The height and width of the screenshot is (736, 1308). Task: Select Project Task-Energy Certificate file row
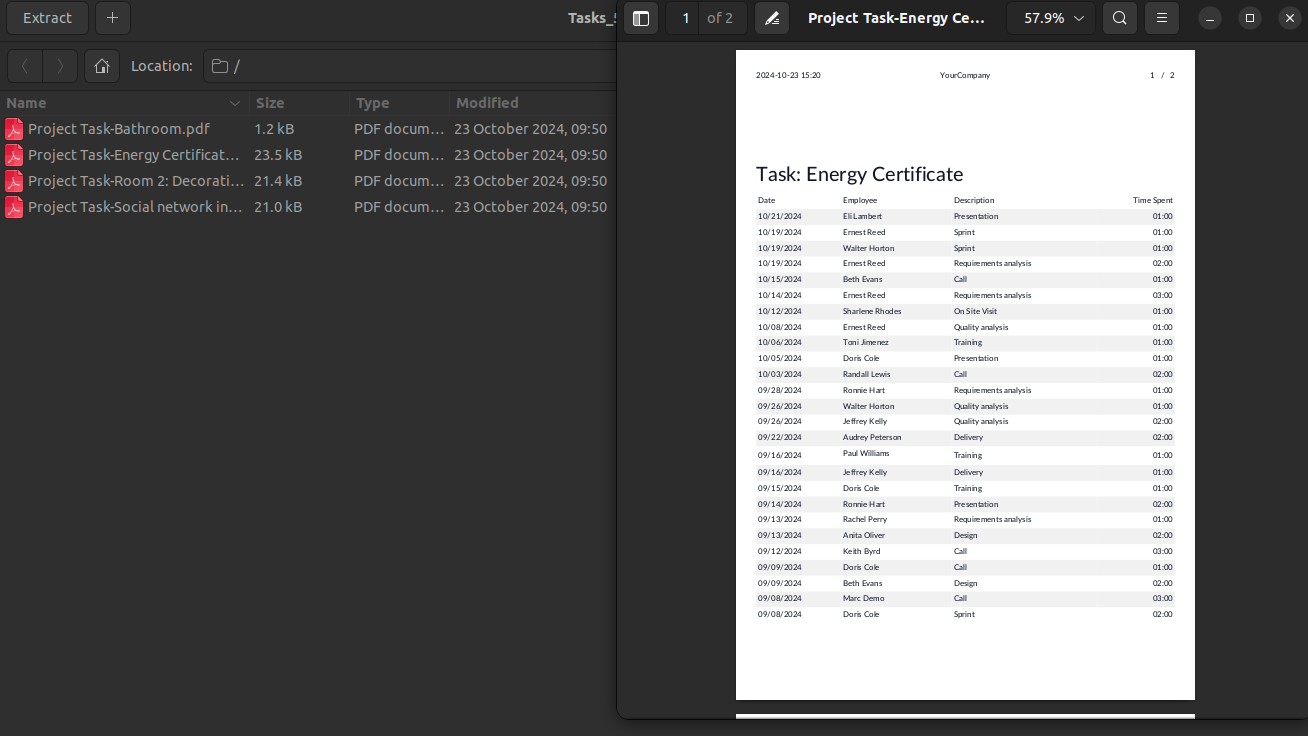[307, 155]
